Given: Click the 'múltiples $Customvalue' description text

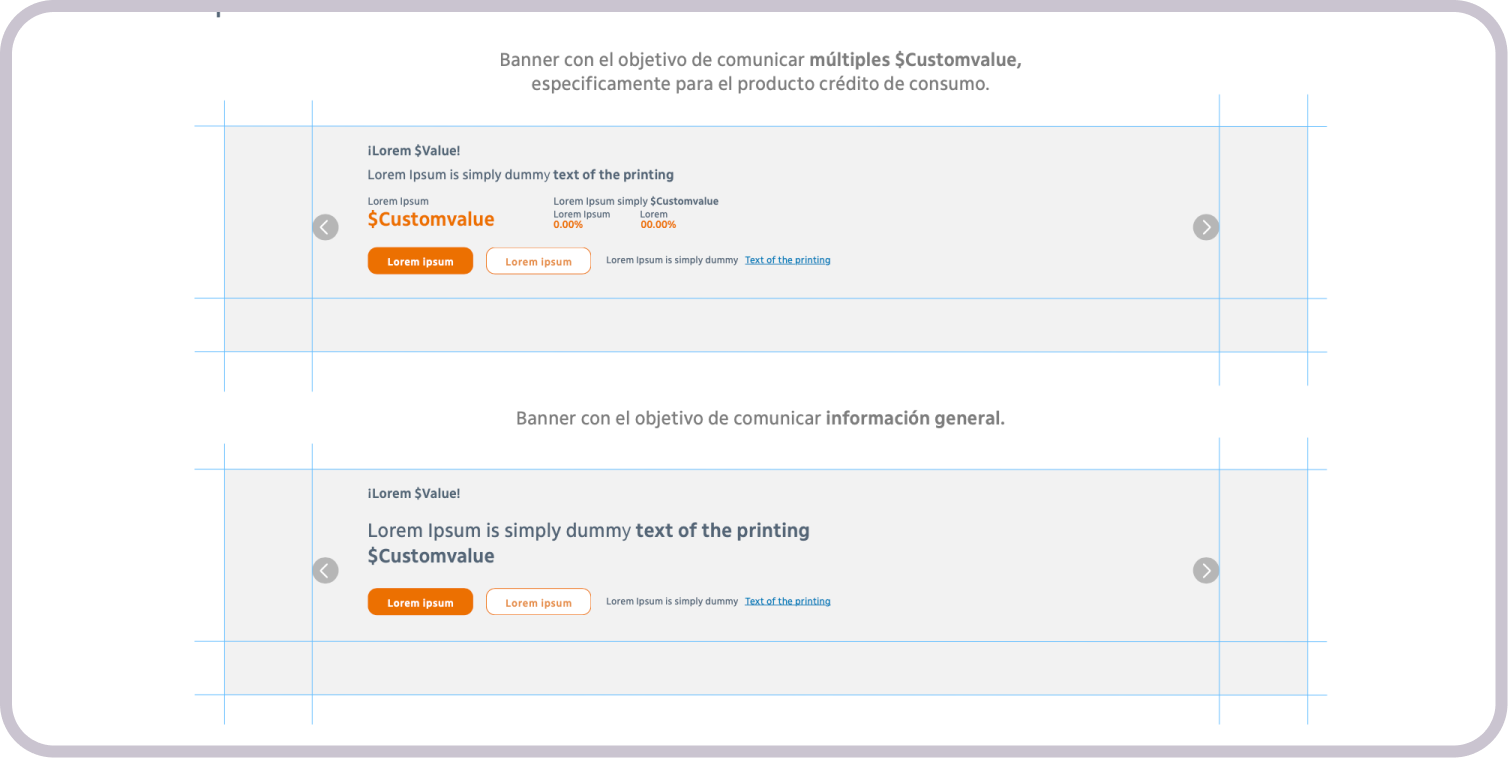Looking at the screenshot, I should 915,60.
